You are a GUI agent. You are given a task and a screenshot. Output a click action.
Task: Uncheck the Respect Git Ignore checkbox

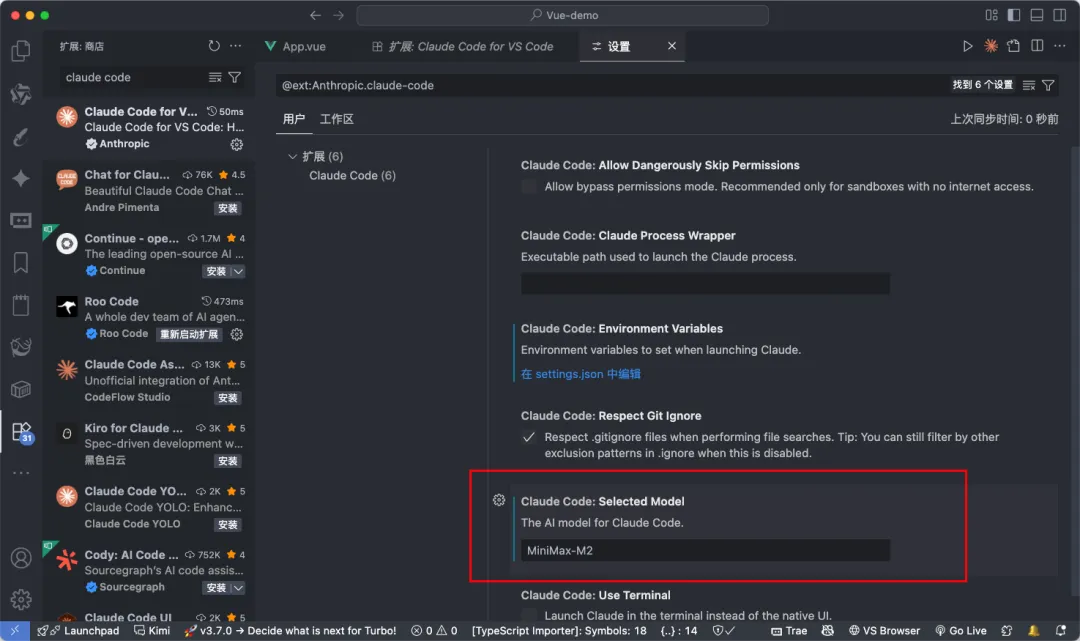coord(529,437)
